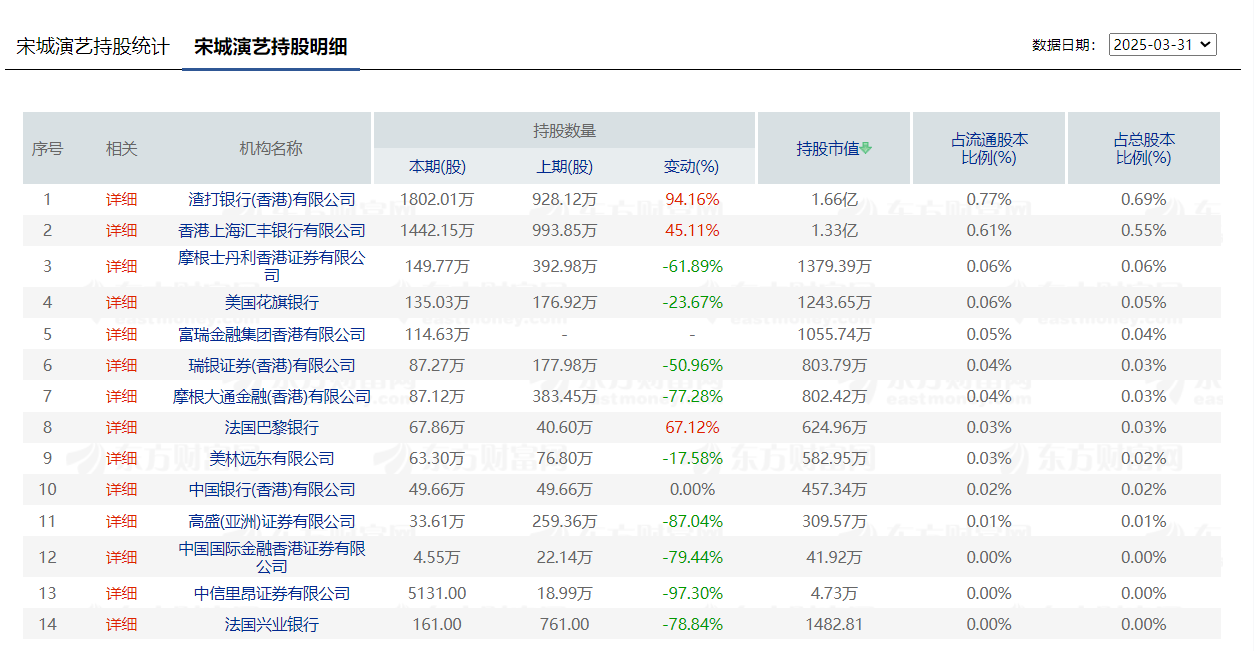Open 详细 link for 香港上海汇丰银行有限公司

click(x=122, y=230)
